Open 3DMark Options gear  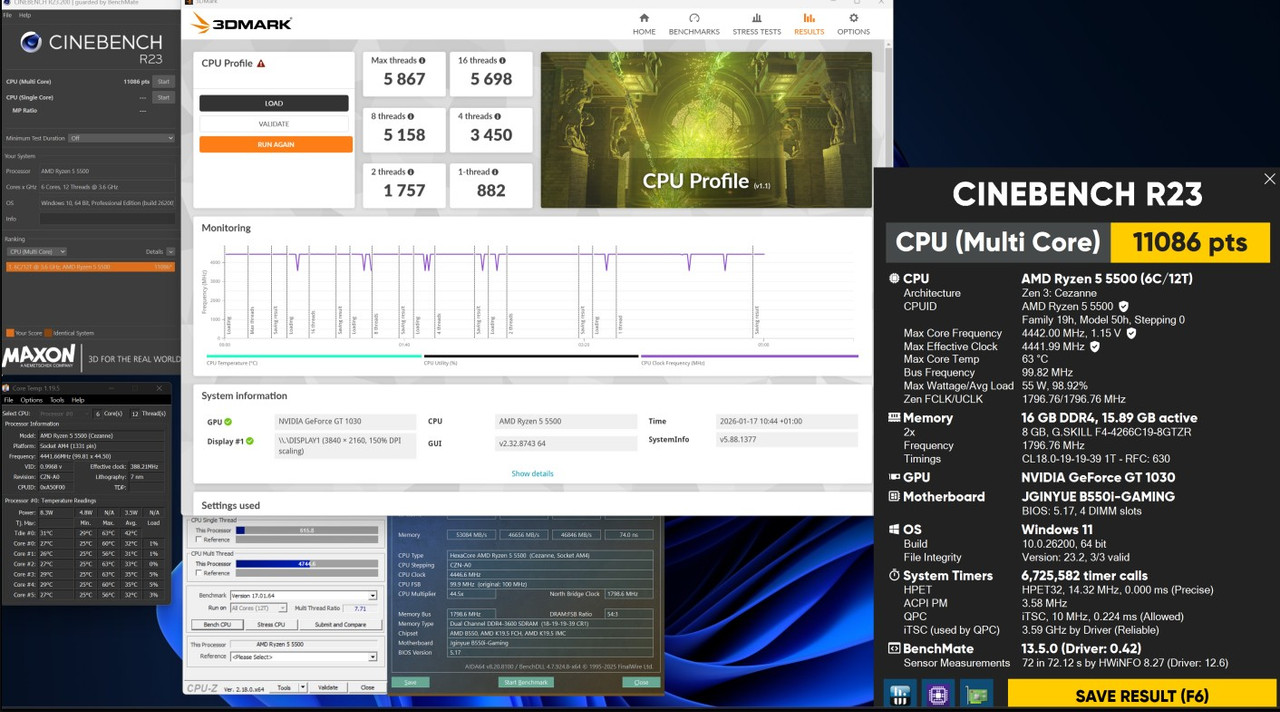click(x=853, y=18)
